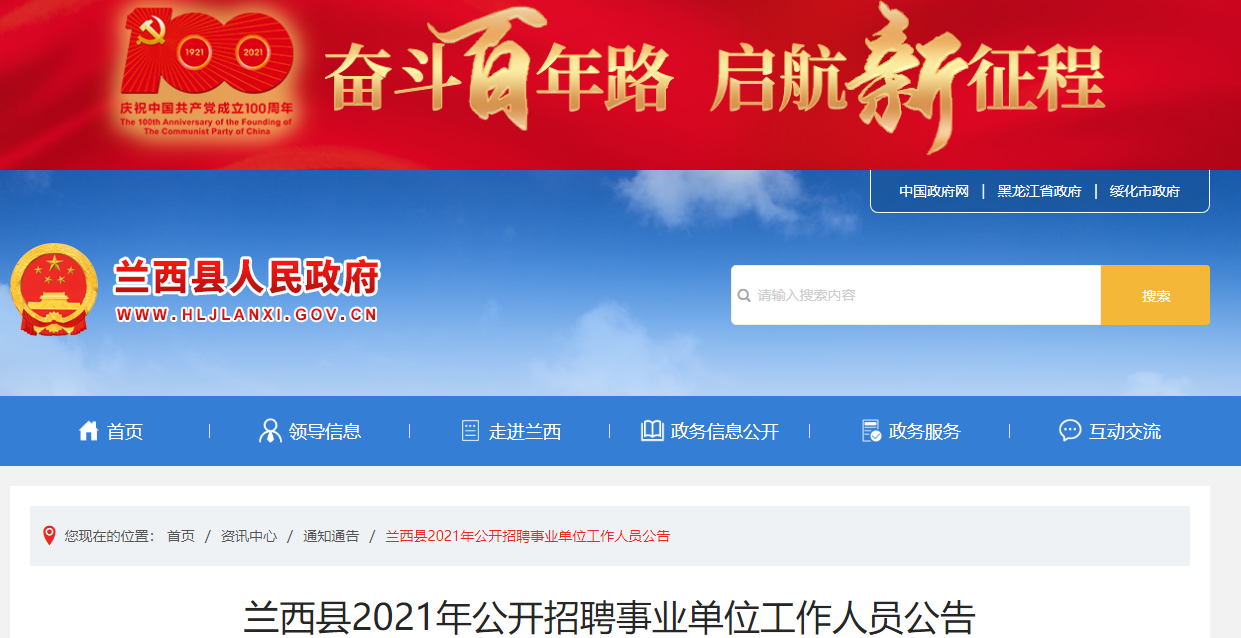
Task: Click the person icon beside 领导信息
Action: point(270,431)
